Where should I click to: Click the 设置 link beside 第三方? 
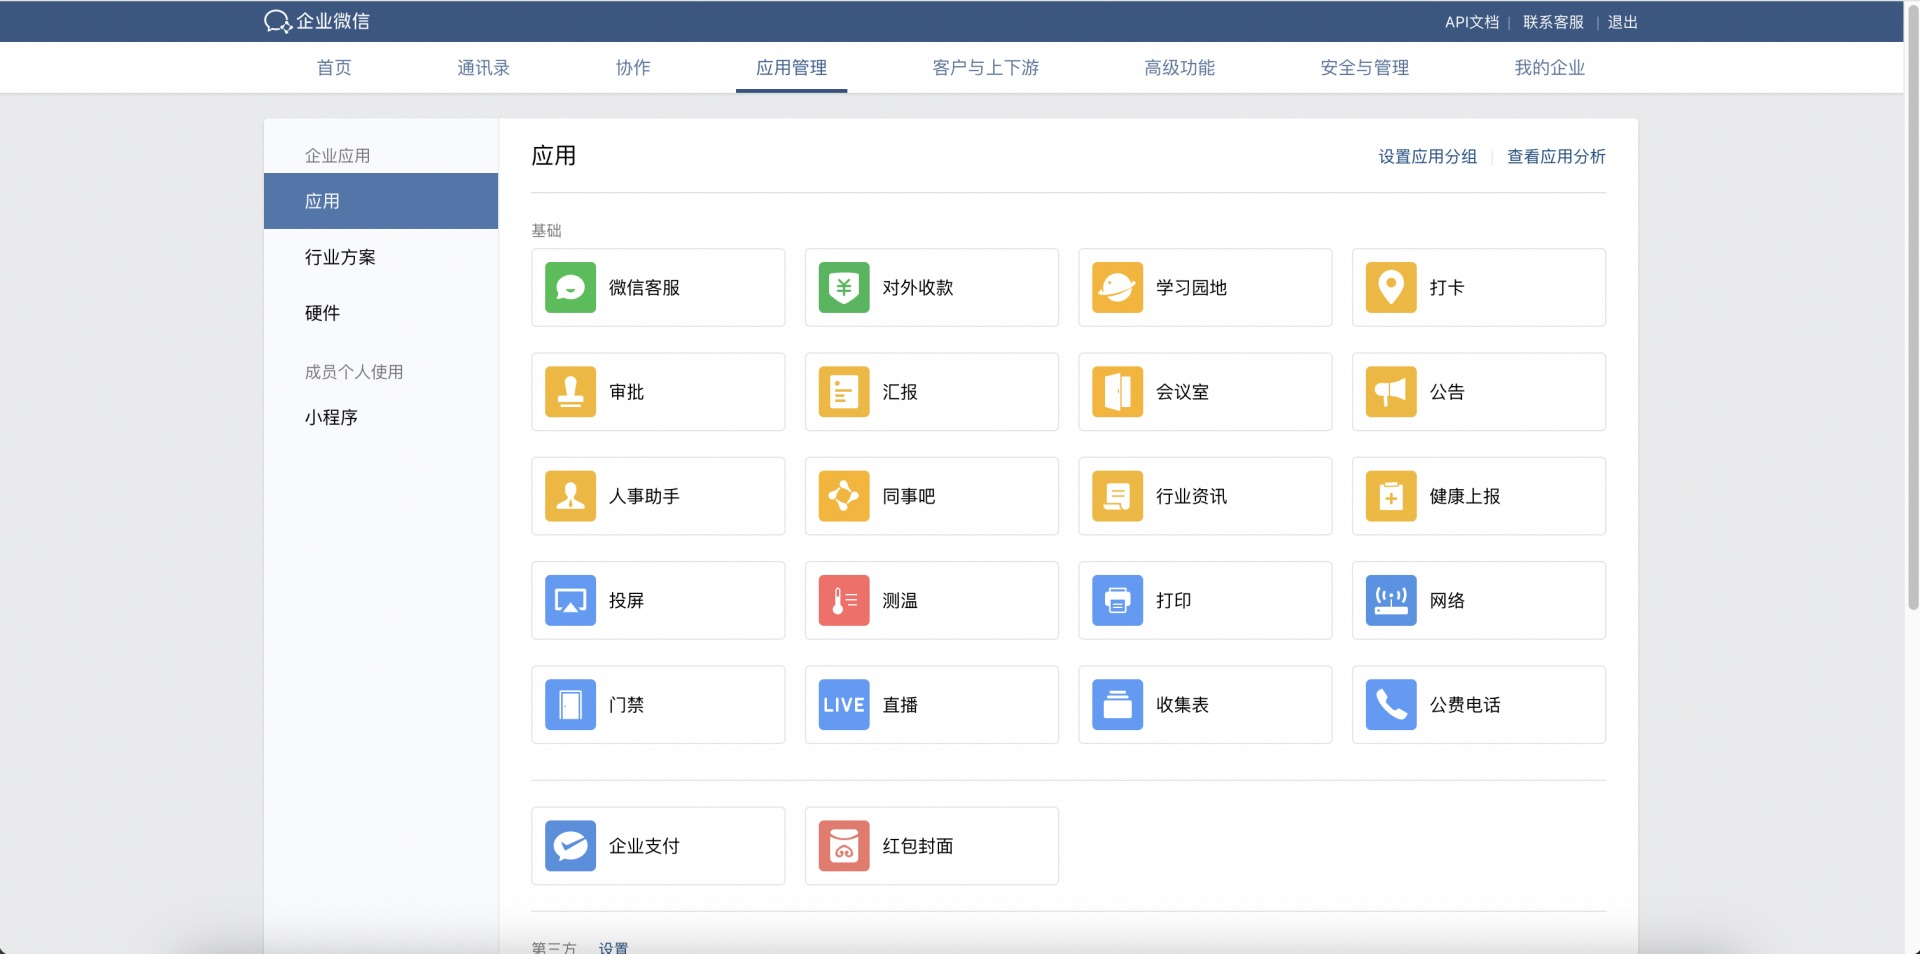(614, 947)
